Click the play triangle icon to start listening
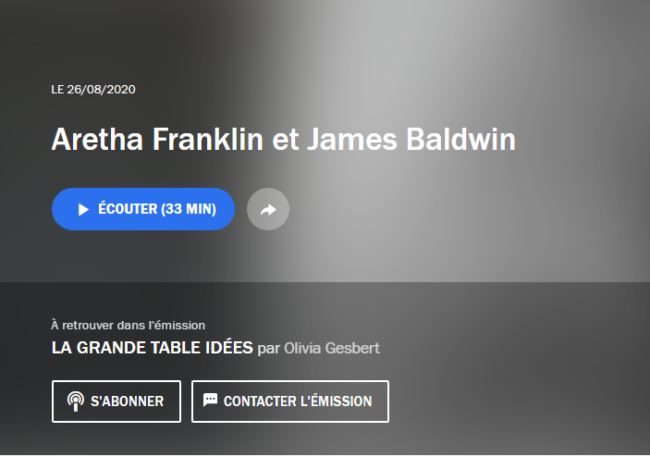This screenshot has height=457, width=650. click(83, 209)
